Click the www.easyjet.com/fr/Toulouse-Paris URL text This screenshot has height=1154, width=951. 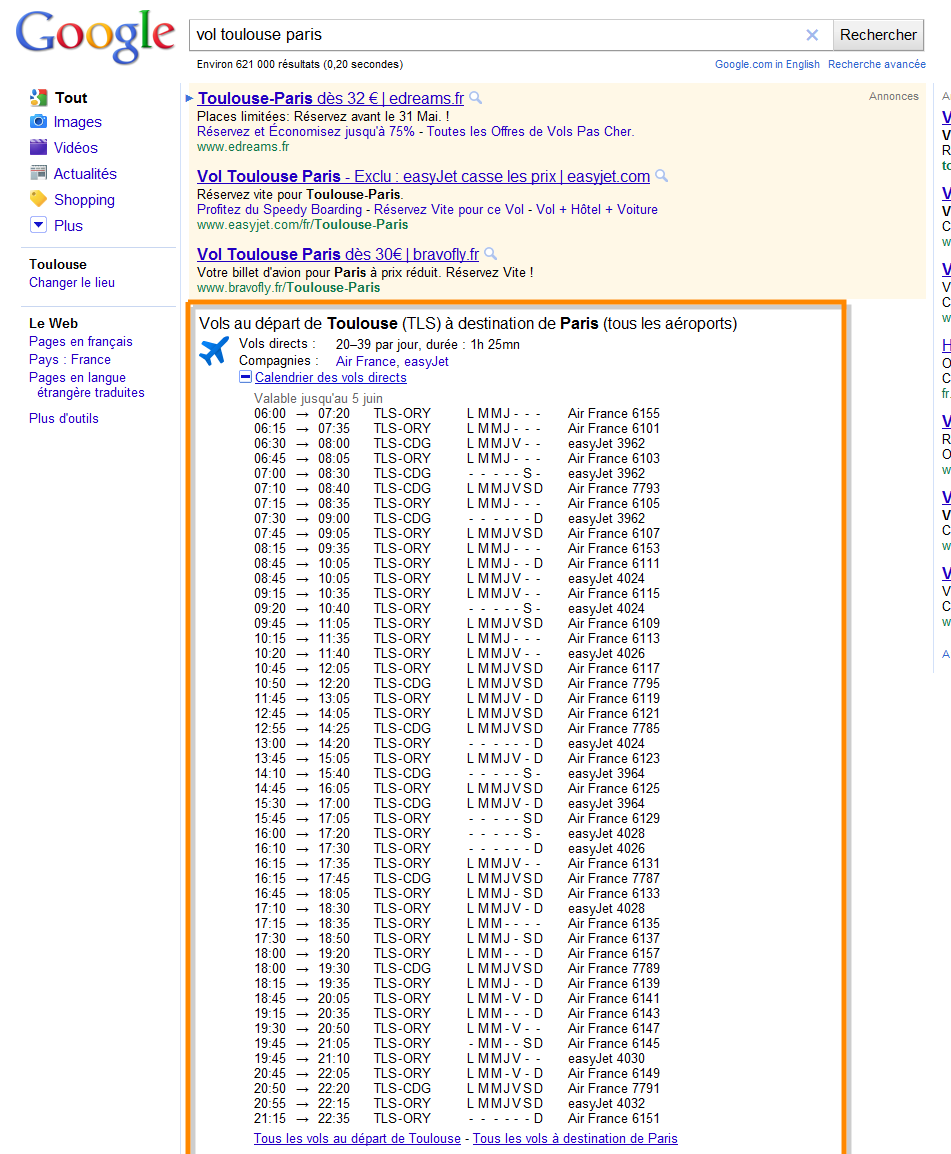303,224
